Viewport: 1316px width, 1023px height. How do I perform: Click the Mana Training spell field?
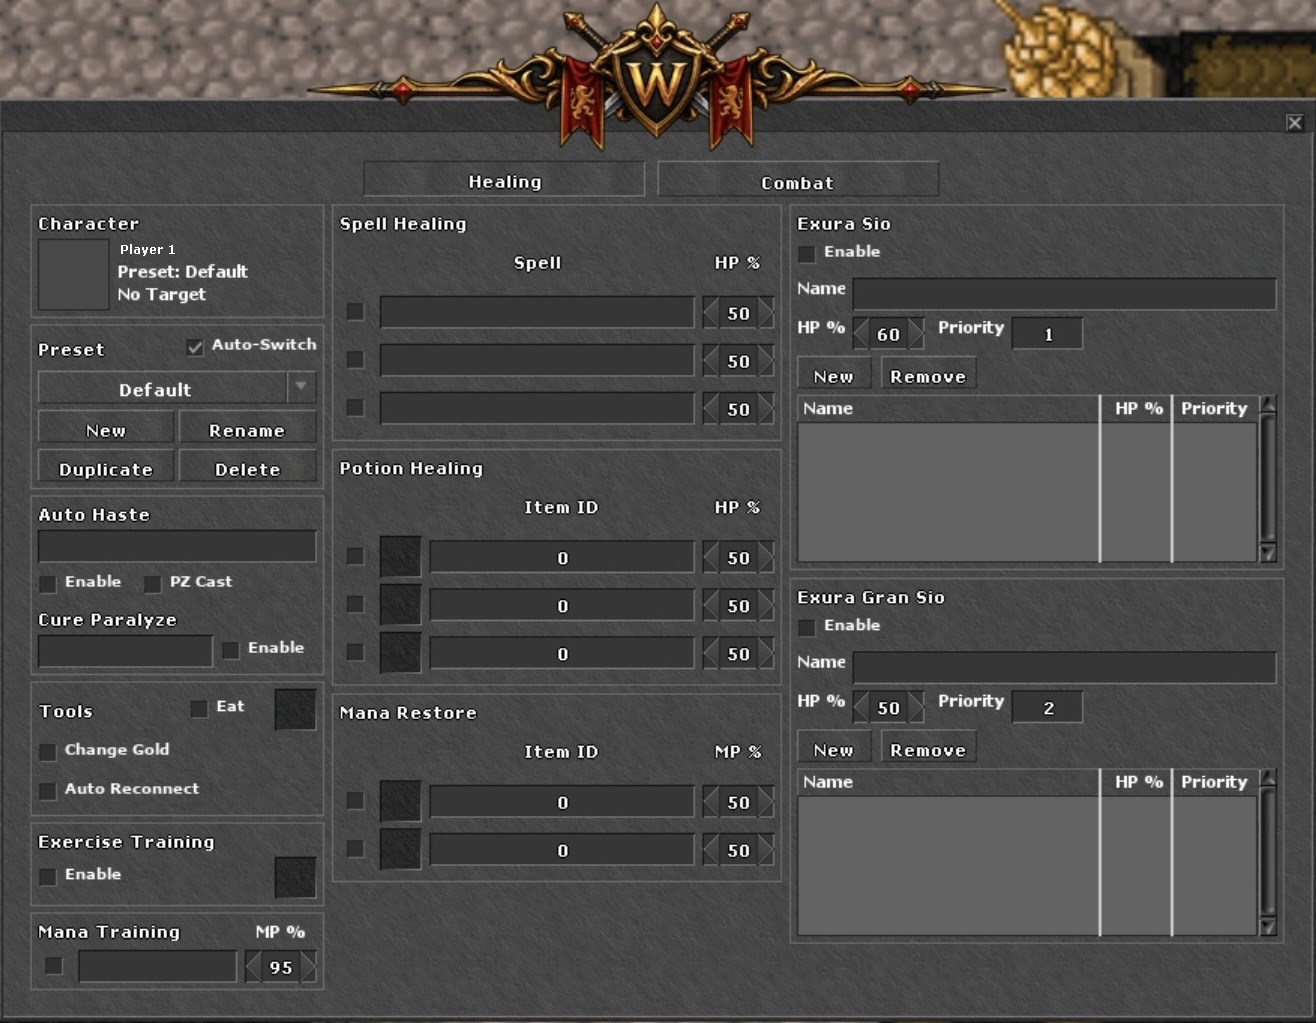pyautogui.click(x=158, y=966)
